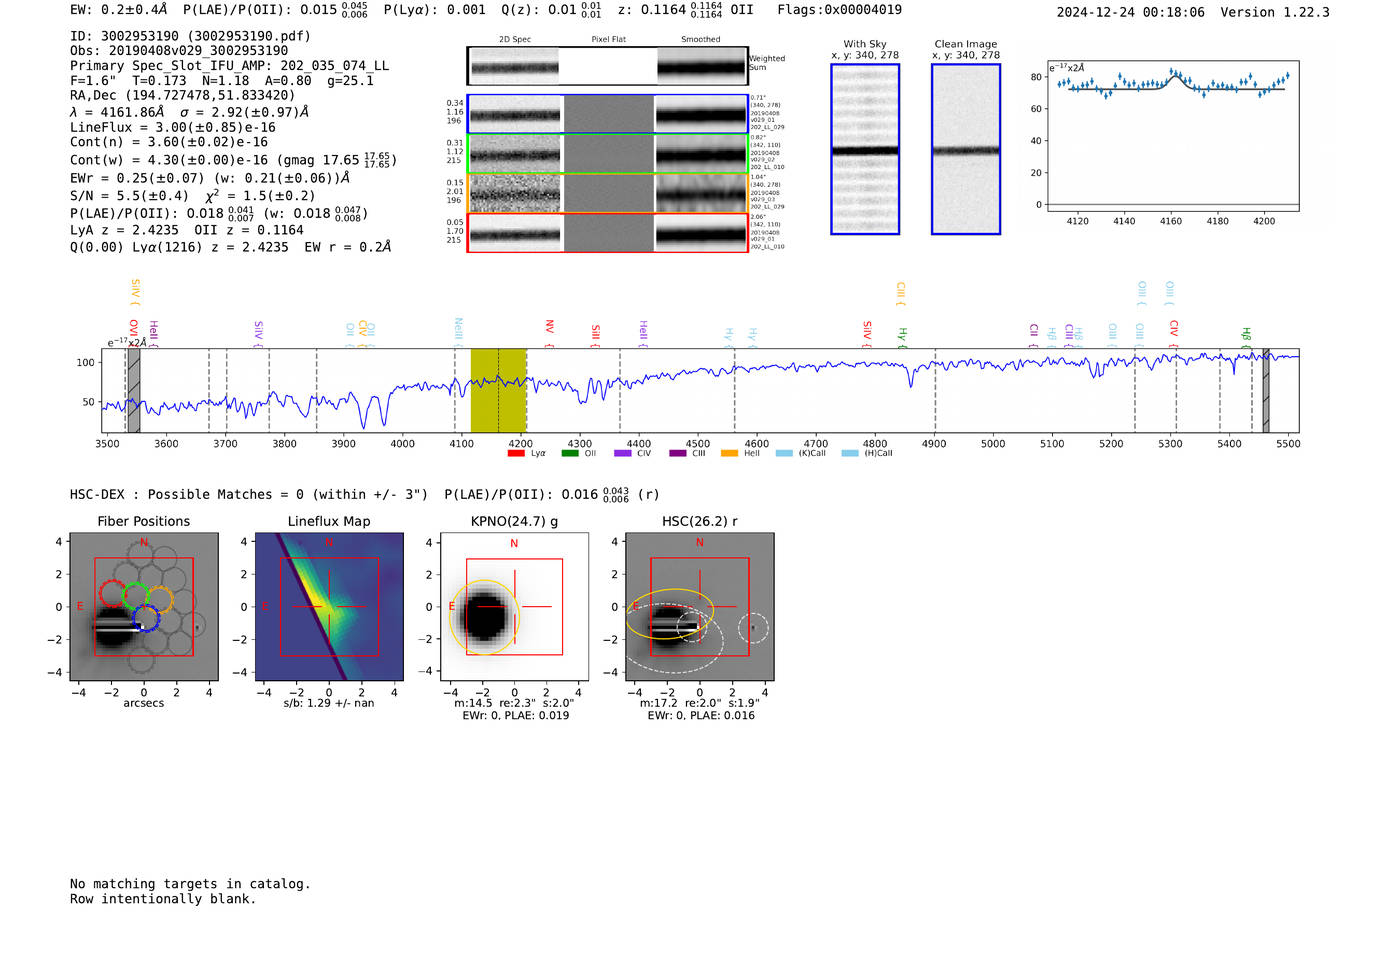This screenshot has height=953, width=1400.
Task: Click the ID 3002953190 text line
Action: pyautogui.click(x=190, y=36)
